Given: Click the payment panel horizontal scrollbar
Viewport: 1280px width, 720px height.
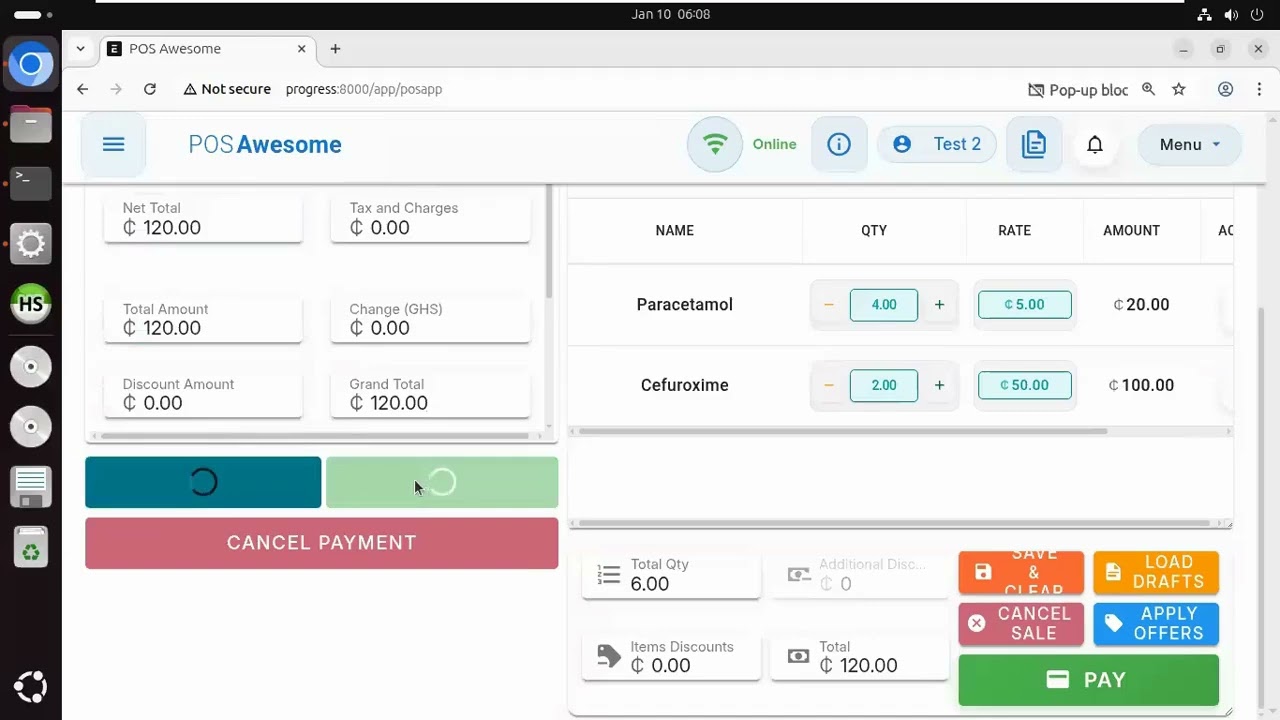Looking at the screenshot, I should click(x=315, y=436).
